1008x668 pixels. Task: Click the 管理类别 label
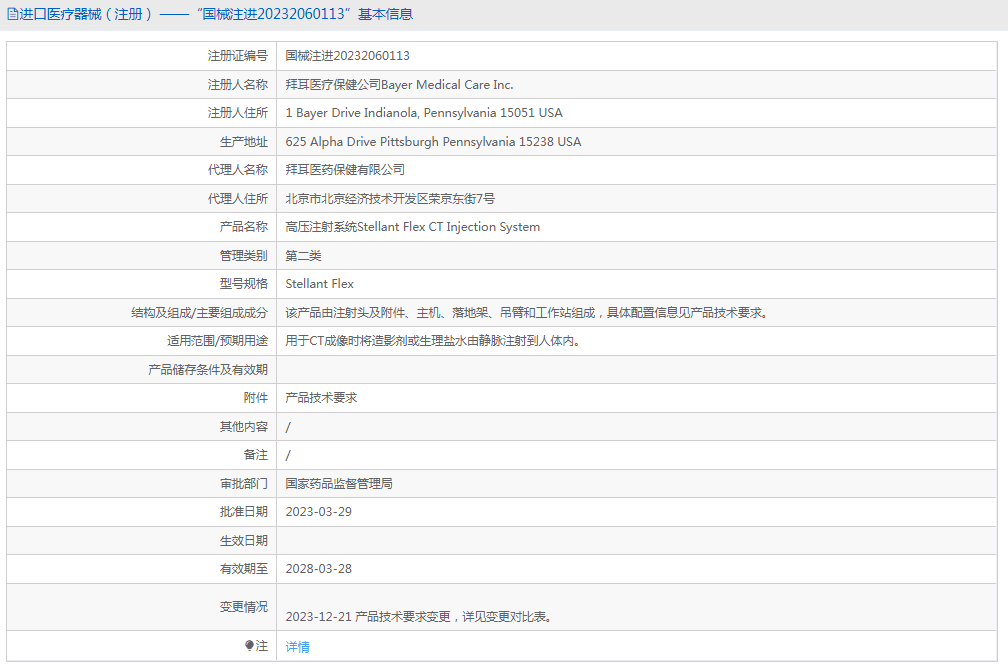click(x=244, y=256)
